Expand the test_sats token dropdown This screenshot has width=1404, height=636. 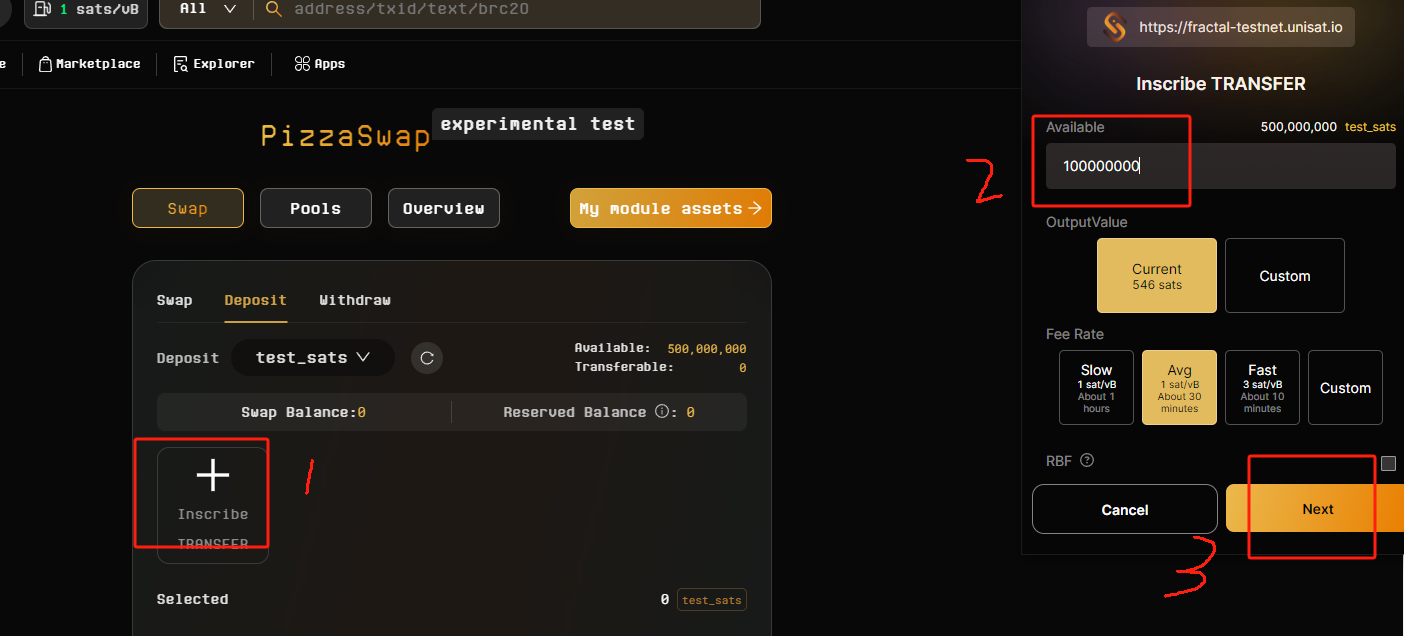pos(312,358)
